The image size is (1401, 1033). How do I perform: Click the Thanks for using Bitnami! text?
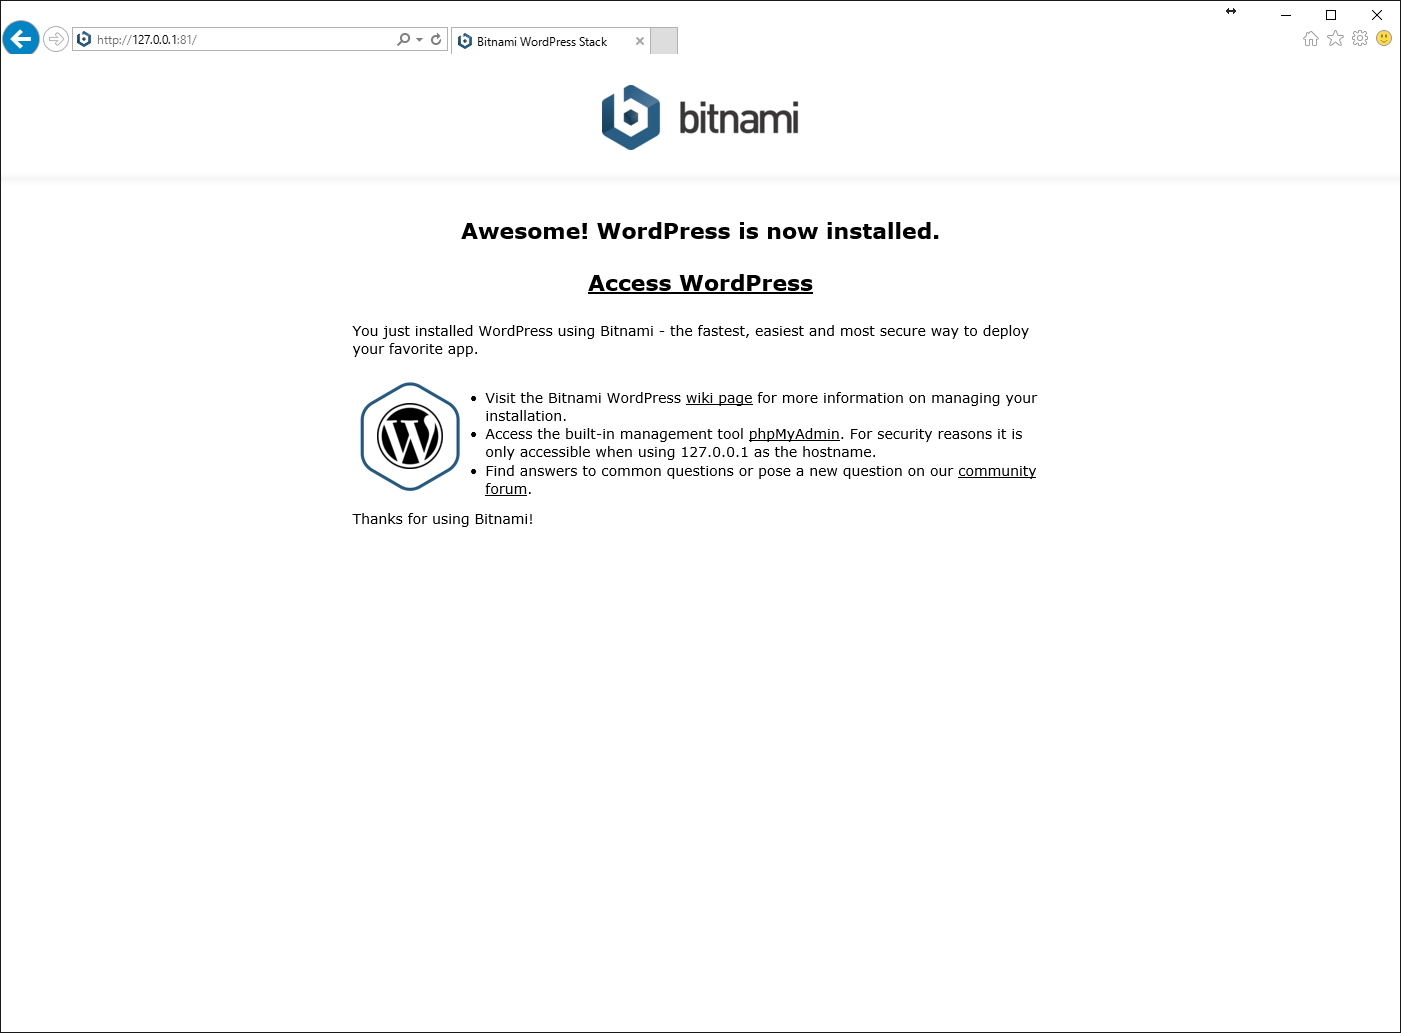[x=443, y=519]
